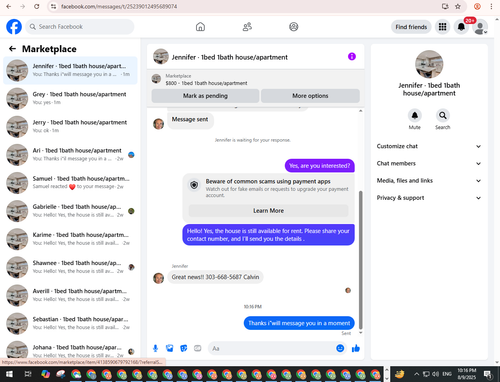Click Learn More about scams
500x382 pixels.
[x=268, y=211]
